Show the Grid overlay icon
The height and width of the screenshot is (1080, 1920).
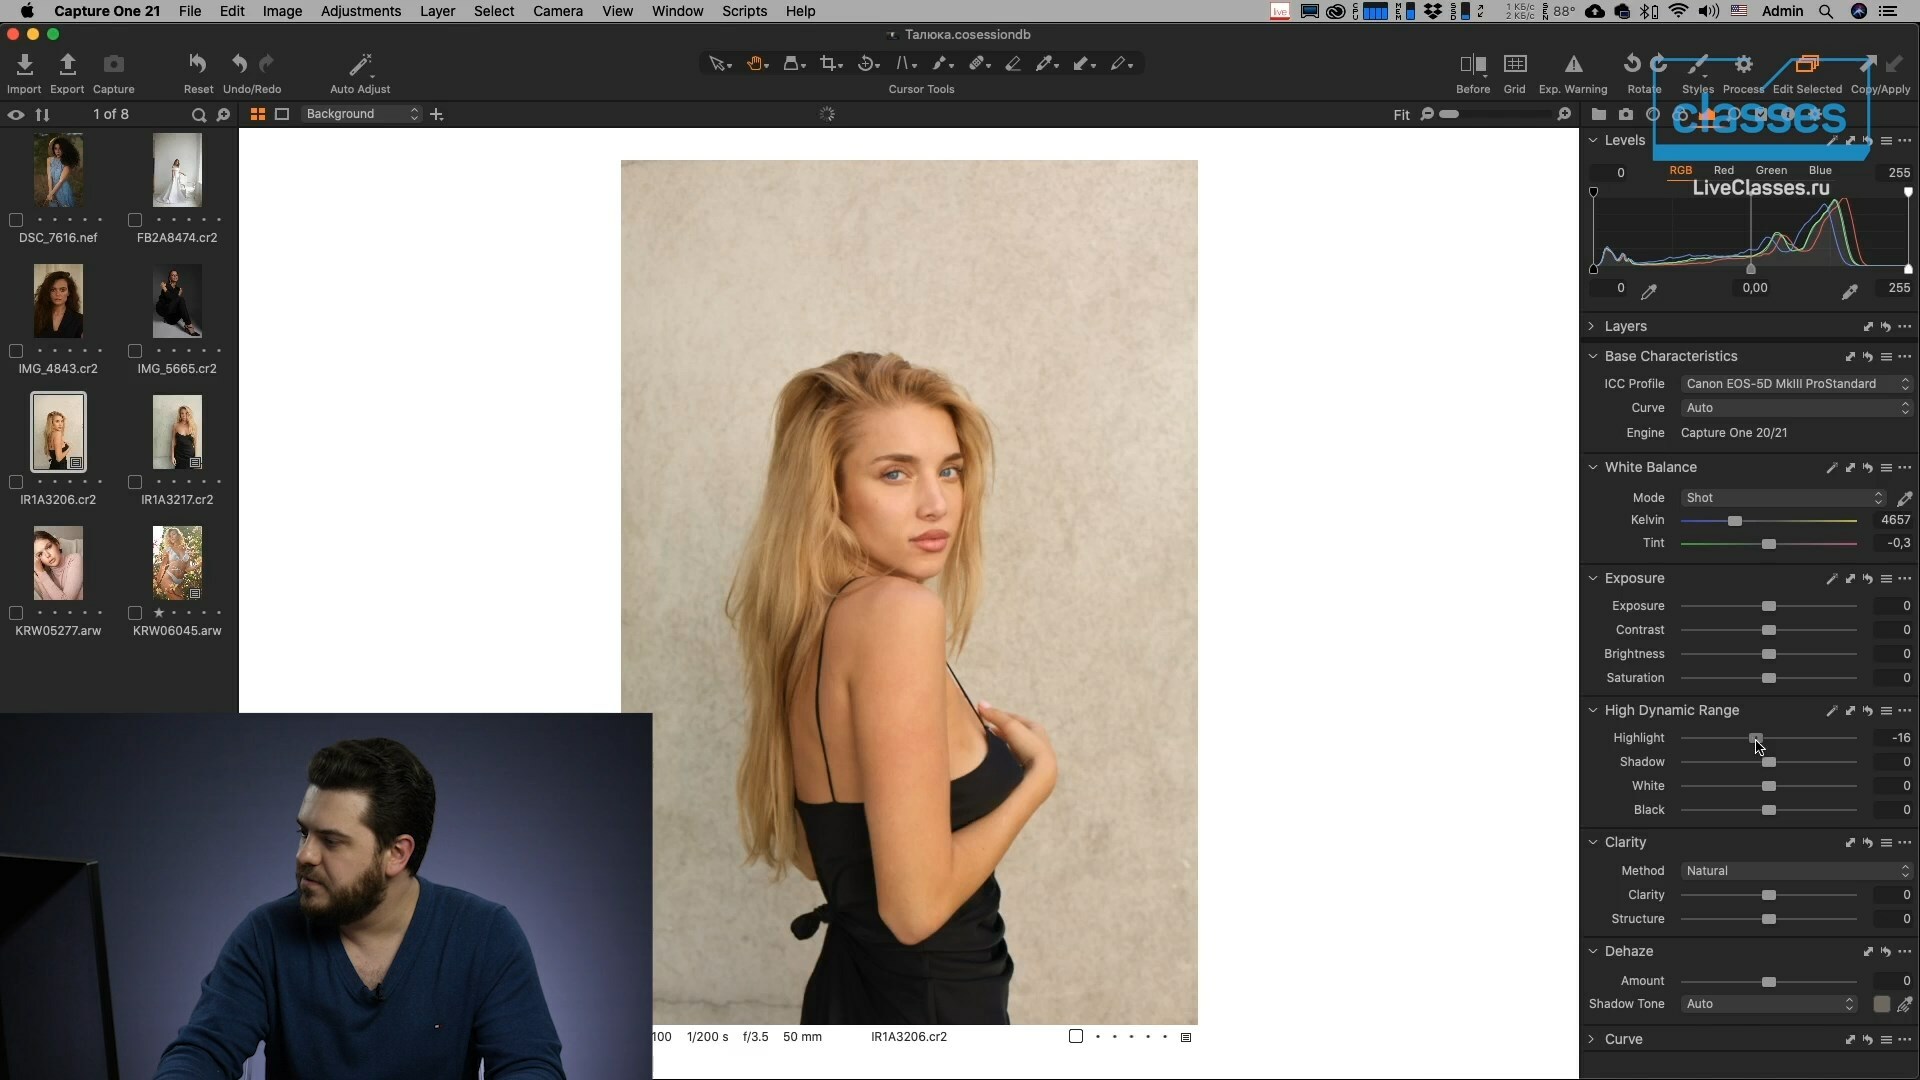pos(1515,65)
